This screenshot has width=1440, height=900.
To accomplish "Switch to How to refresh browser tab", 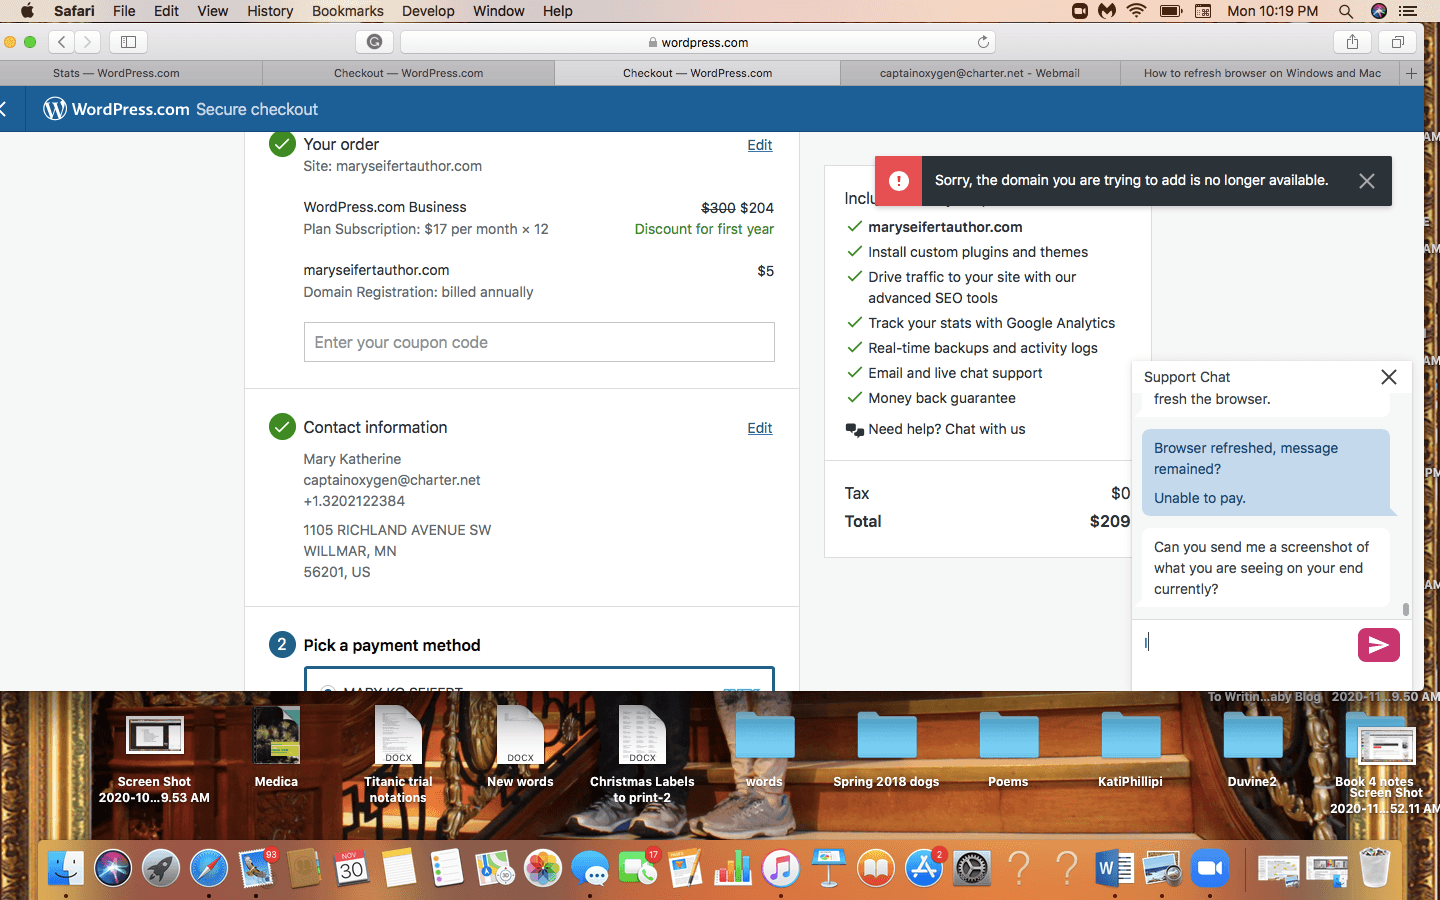I will pos(1262,73).
